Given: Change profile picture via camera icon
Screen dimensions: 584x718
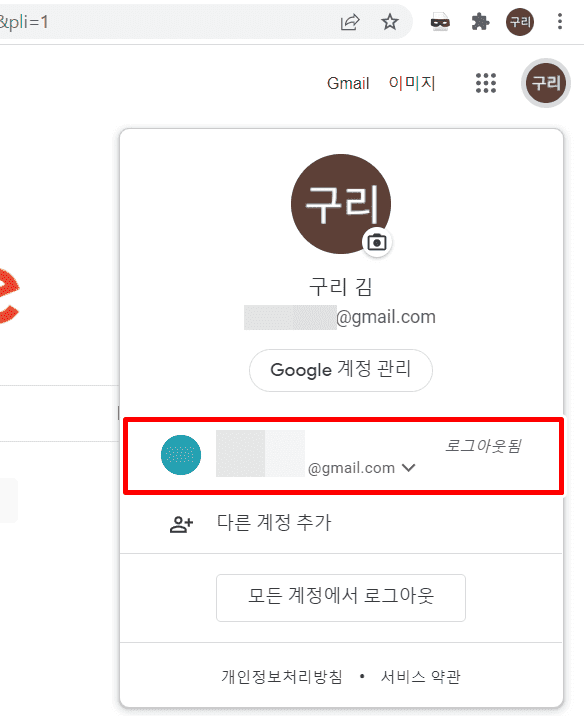Looking at the screenshot, I should (x=377, y=242).
